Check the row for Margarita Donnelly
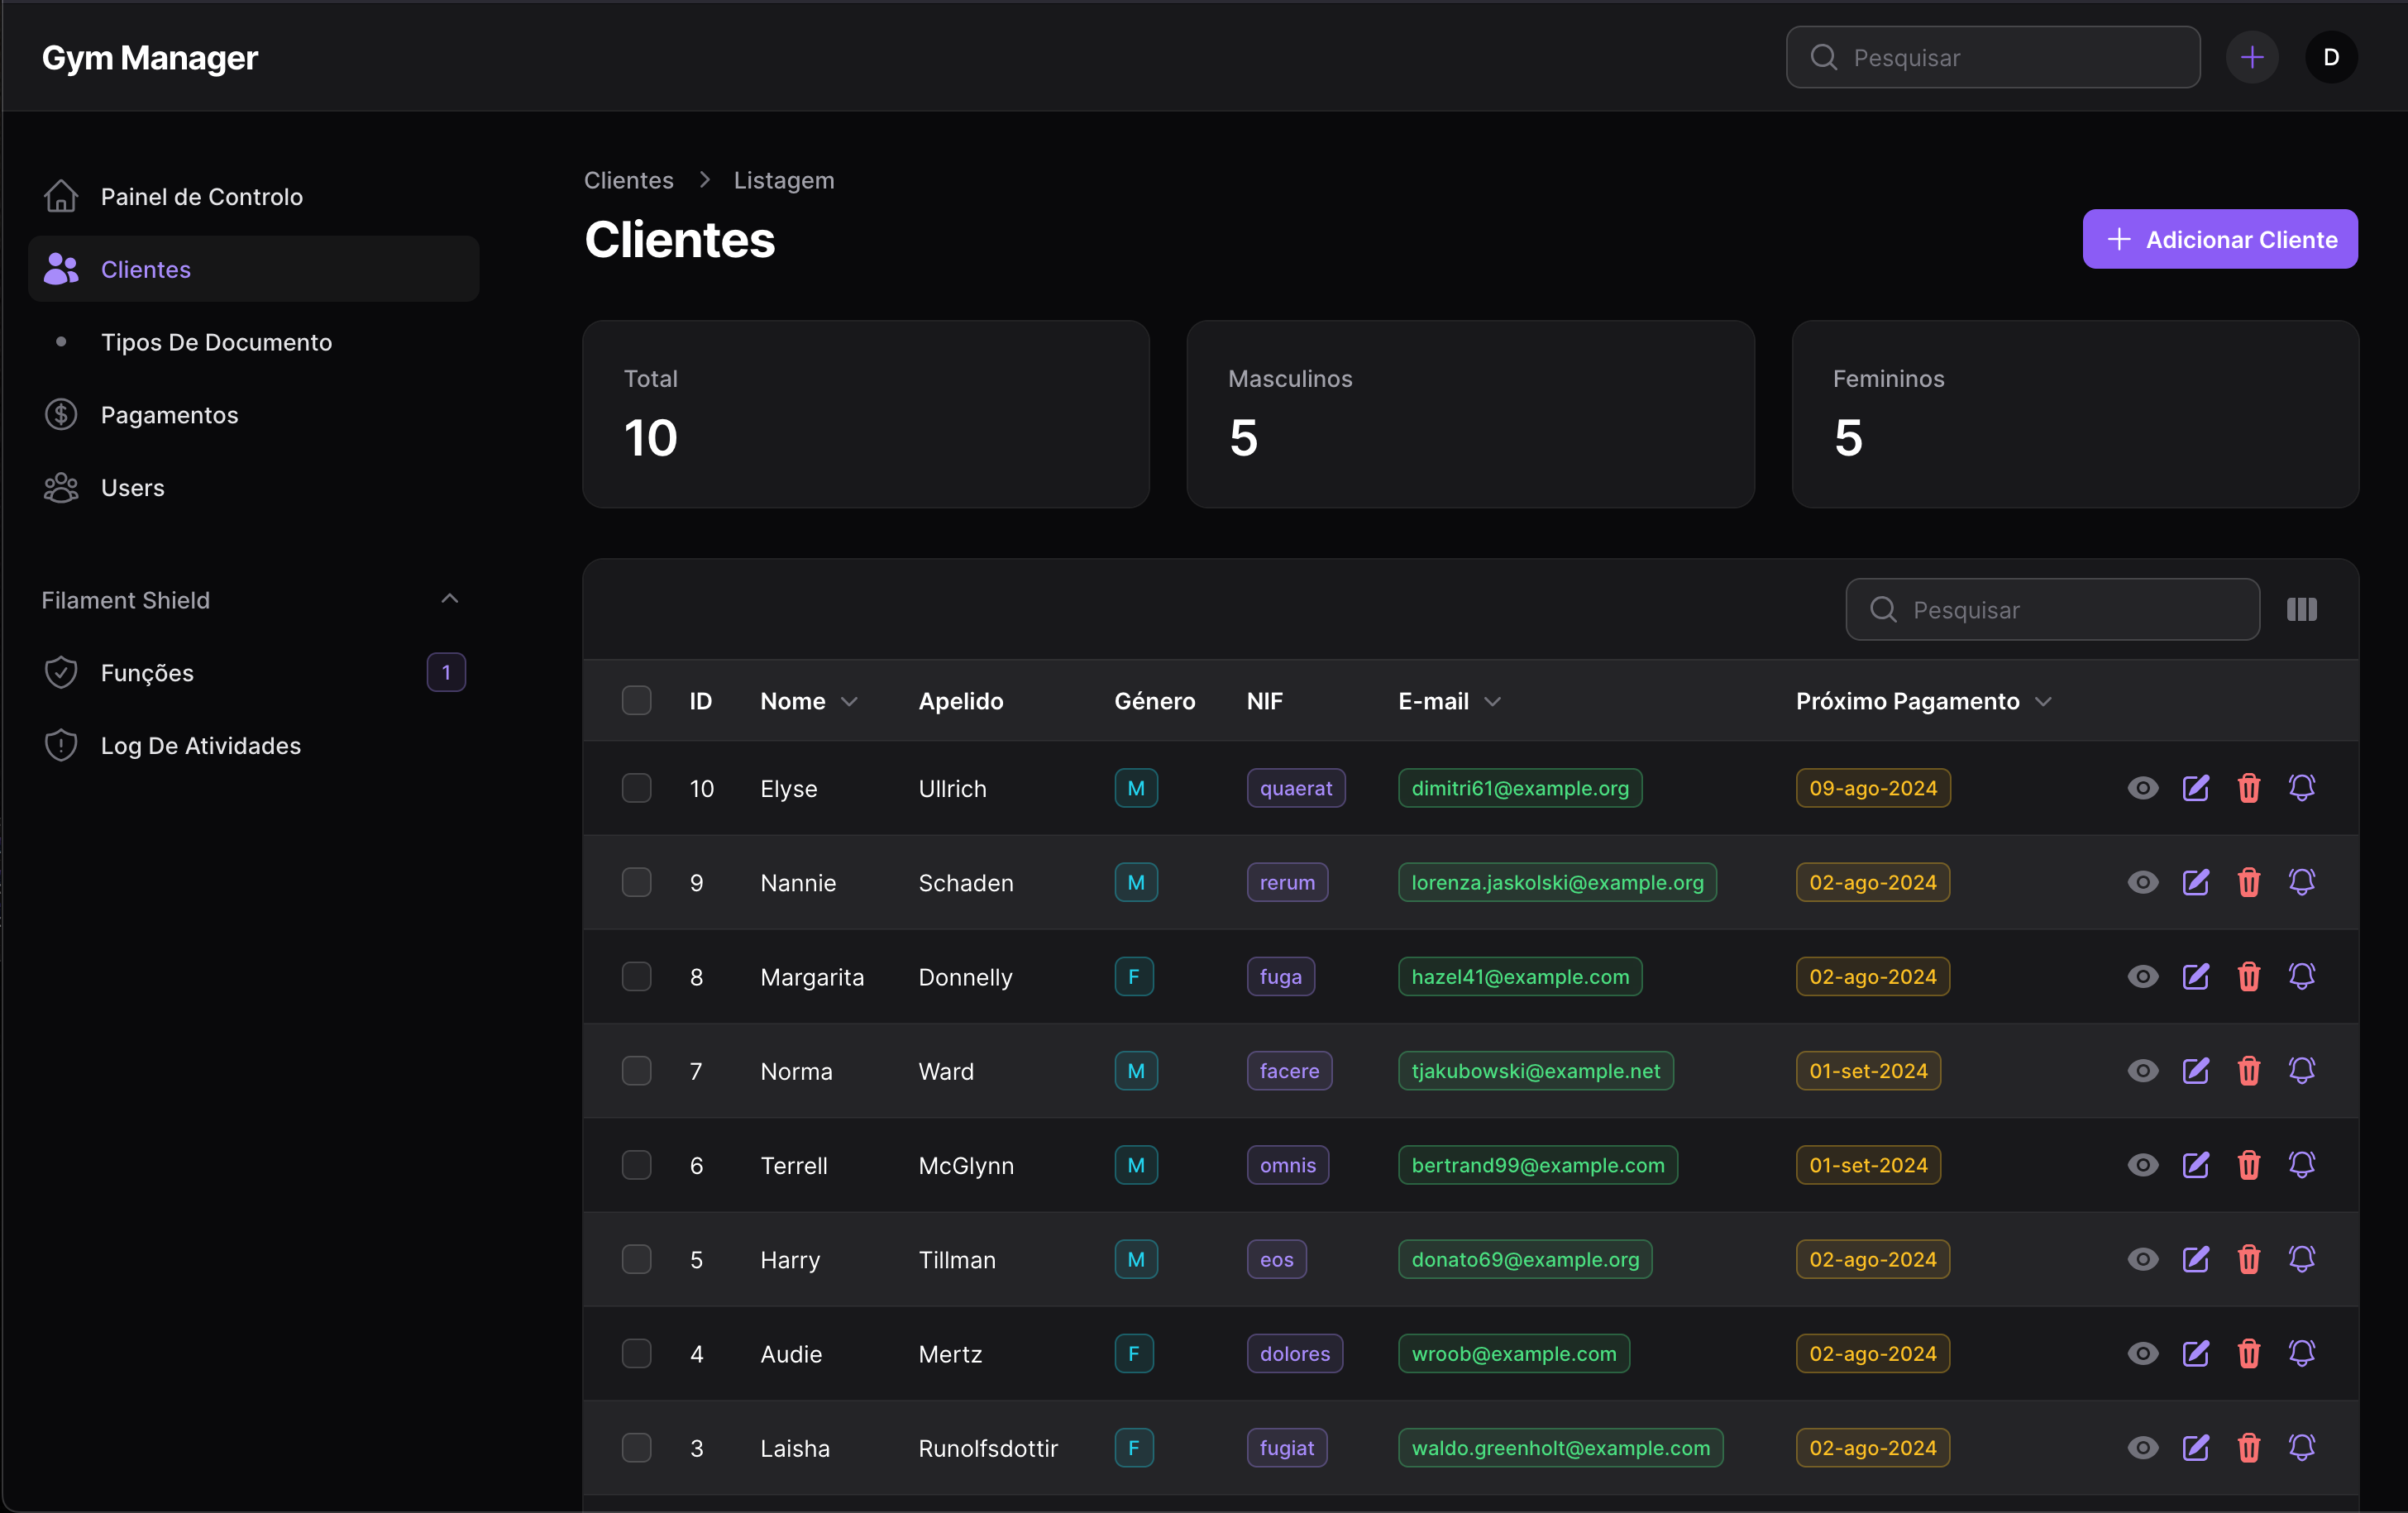Screen dimensions: 2408x1513 pyautogui.click(x=636, y=976)
